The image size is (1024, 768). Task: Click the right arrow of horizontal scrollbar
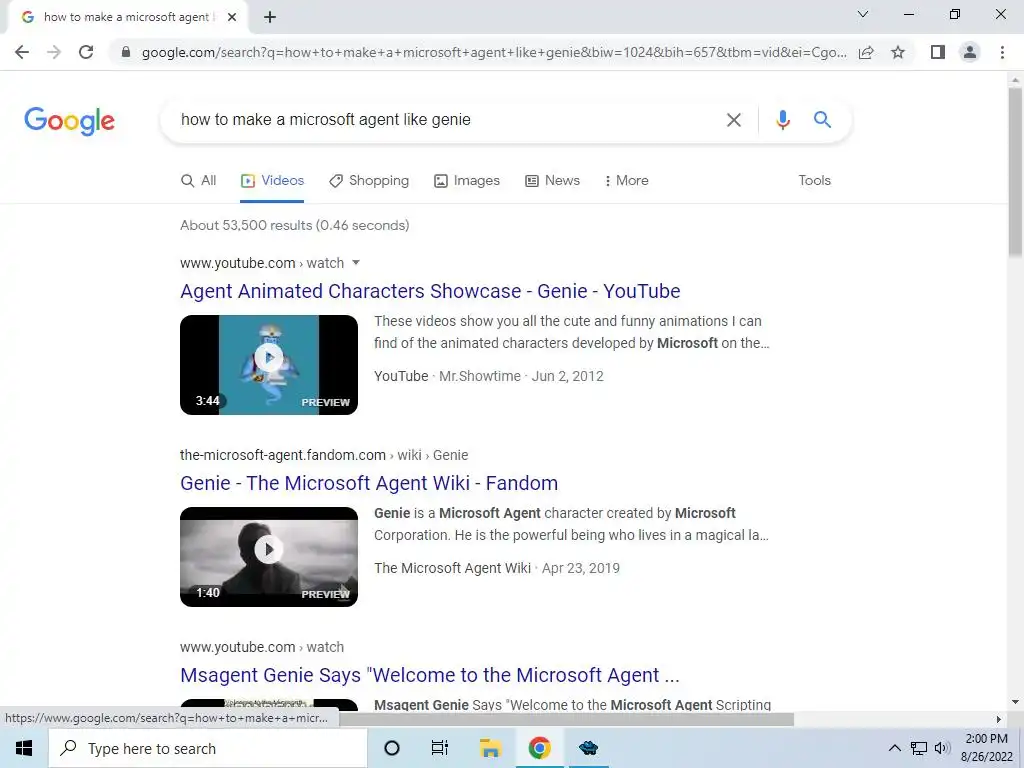(998, 720)
